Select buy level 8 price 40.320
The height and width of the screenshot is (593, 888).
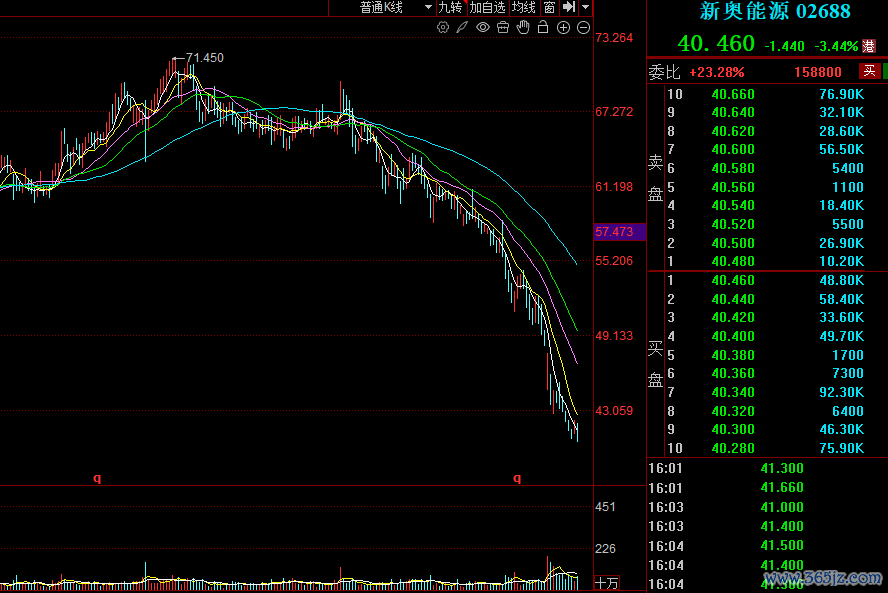point(733,411)
